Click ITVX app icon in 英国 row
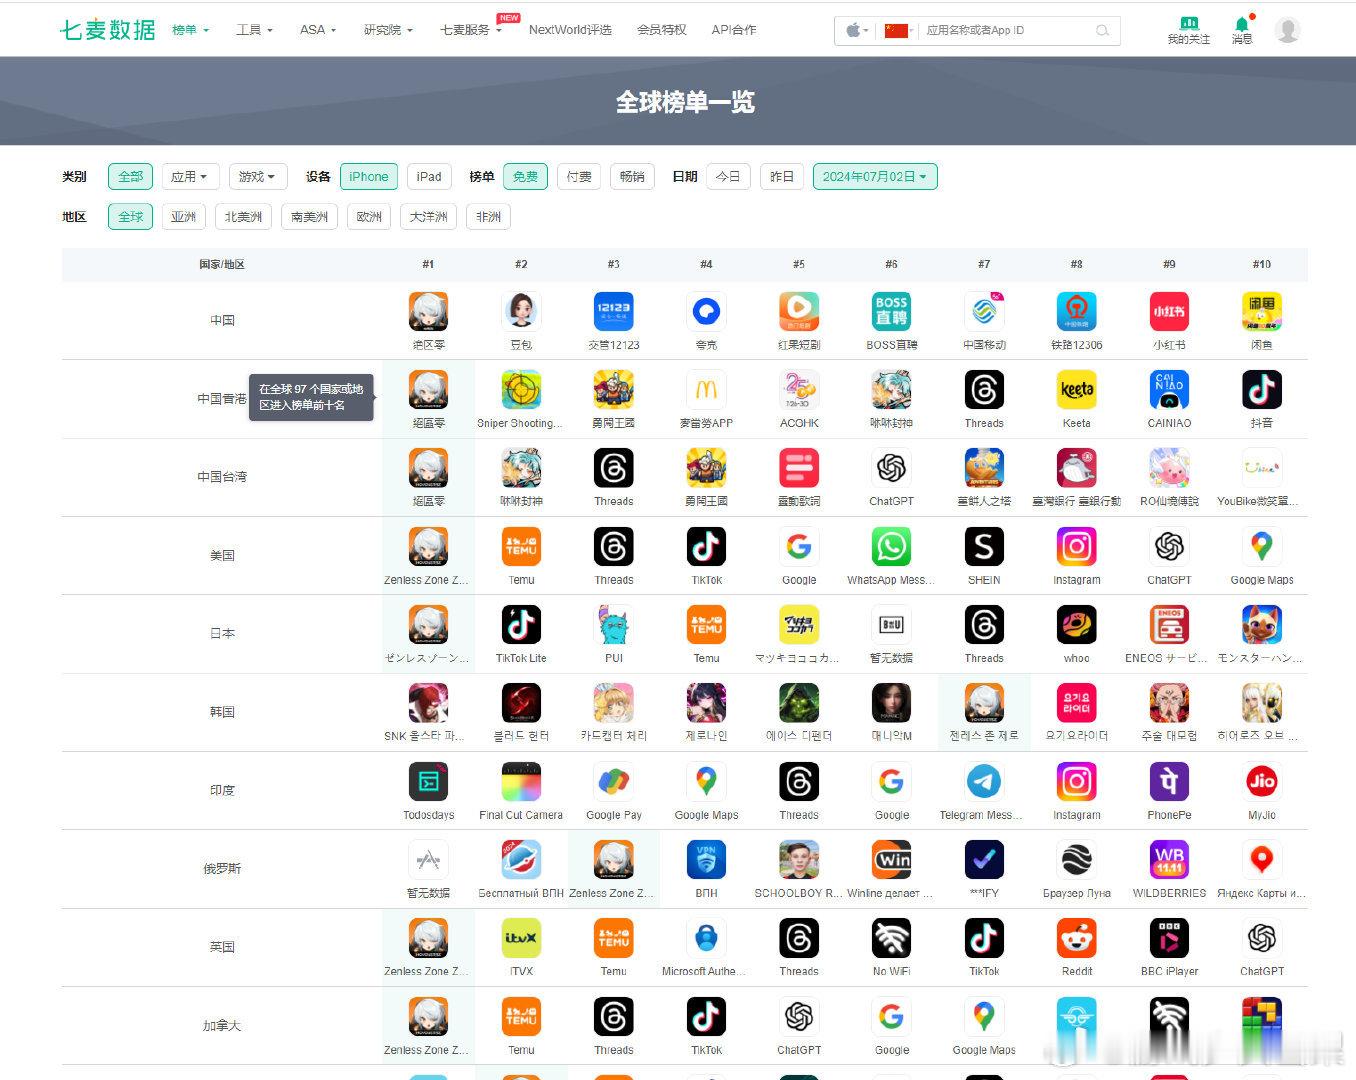 coord(521,938)
